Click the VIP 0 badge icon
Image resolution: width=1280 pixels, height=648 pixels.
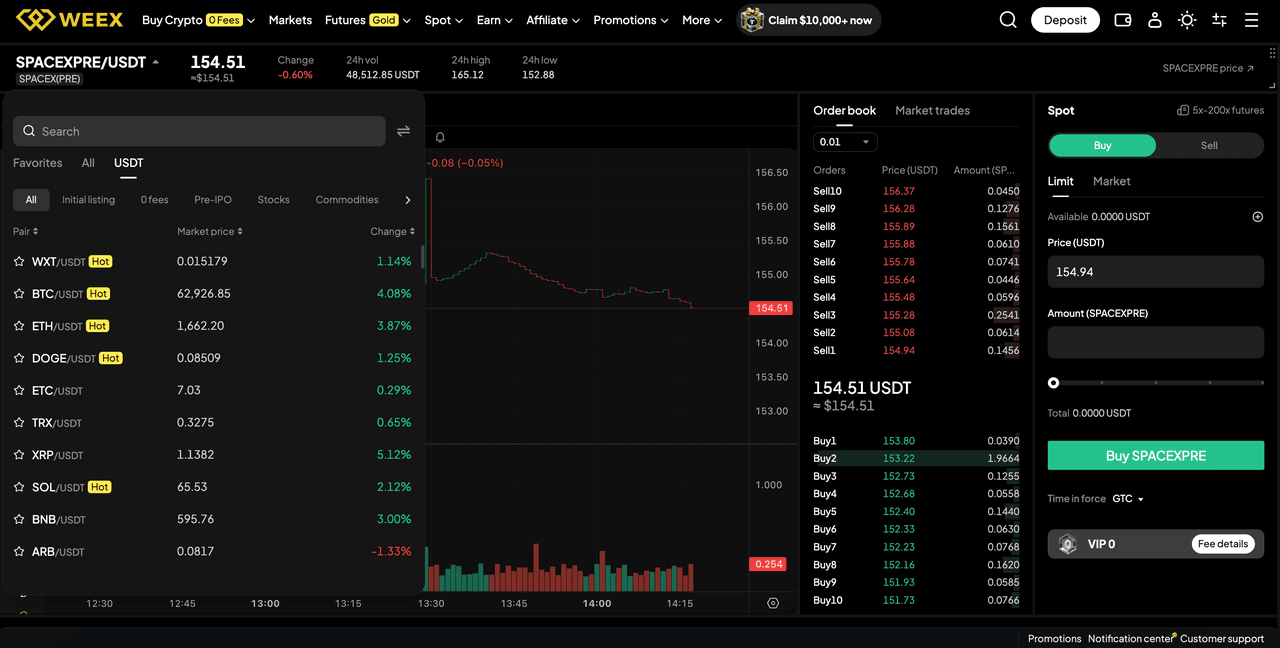[x=1068, y=544]
